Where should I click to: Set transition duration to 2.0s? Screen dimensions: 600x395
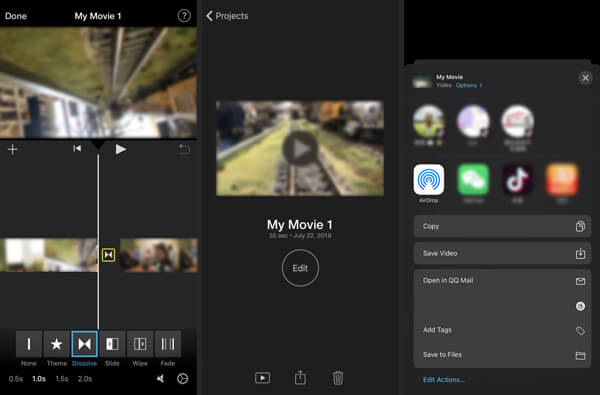coord(85,379)
